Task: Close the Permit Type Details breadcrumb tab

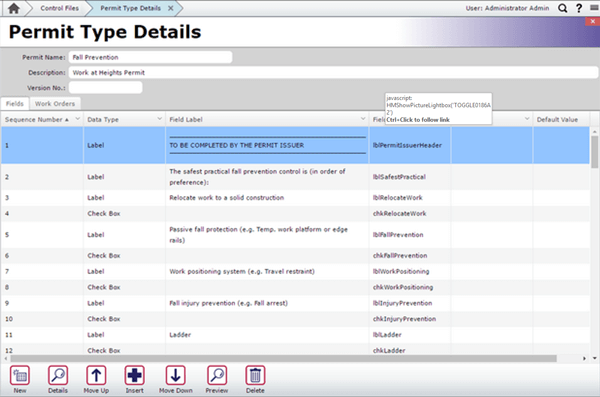Action: pyautogui.click(x=171, y=8)
